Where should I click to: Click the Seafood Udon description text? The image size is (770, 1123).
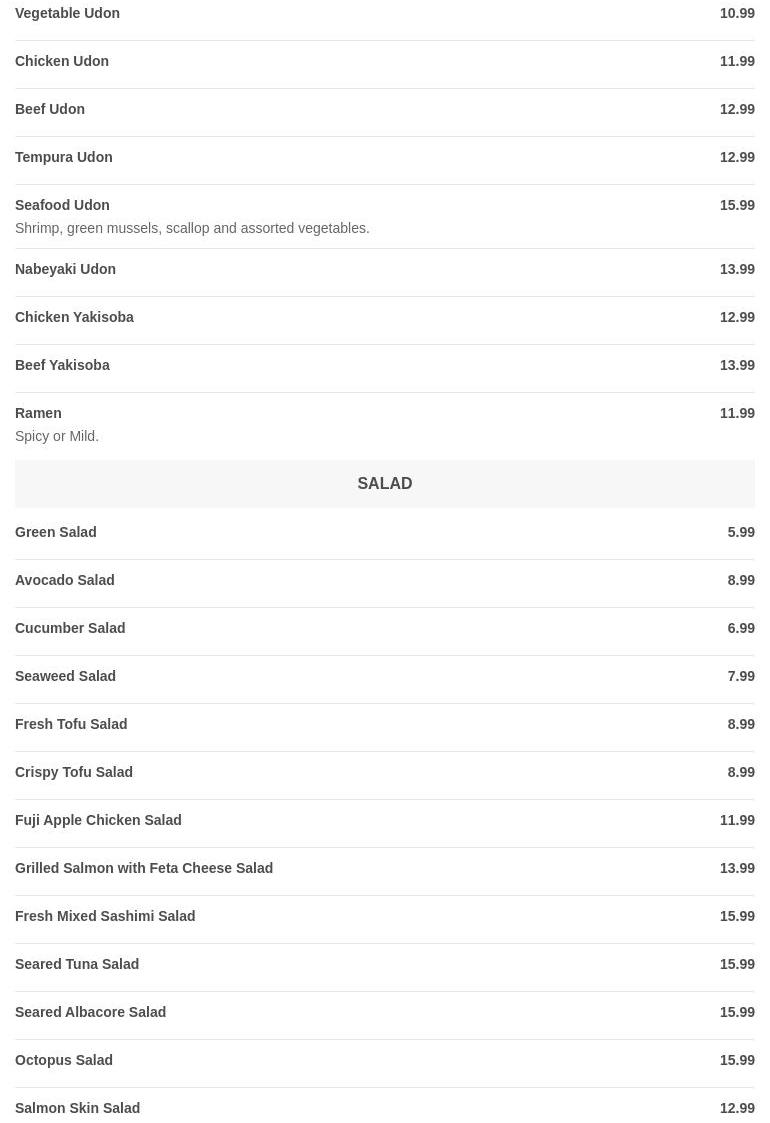(192, 228)
